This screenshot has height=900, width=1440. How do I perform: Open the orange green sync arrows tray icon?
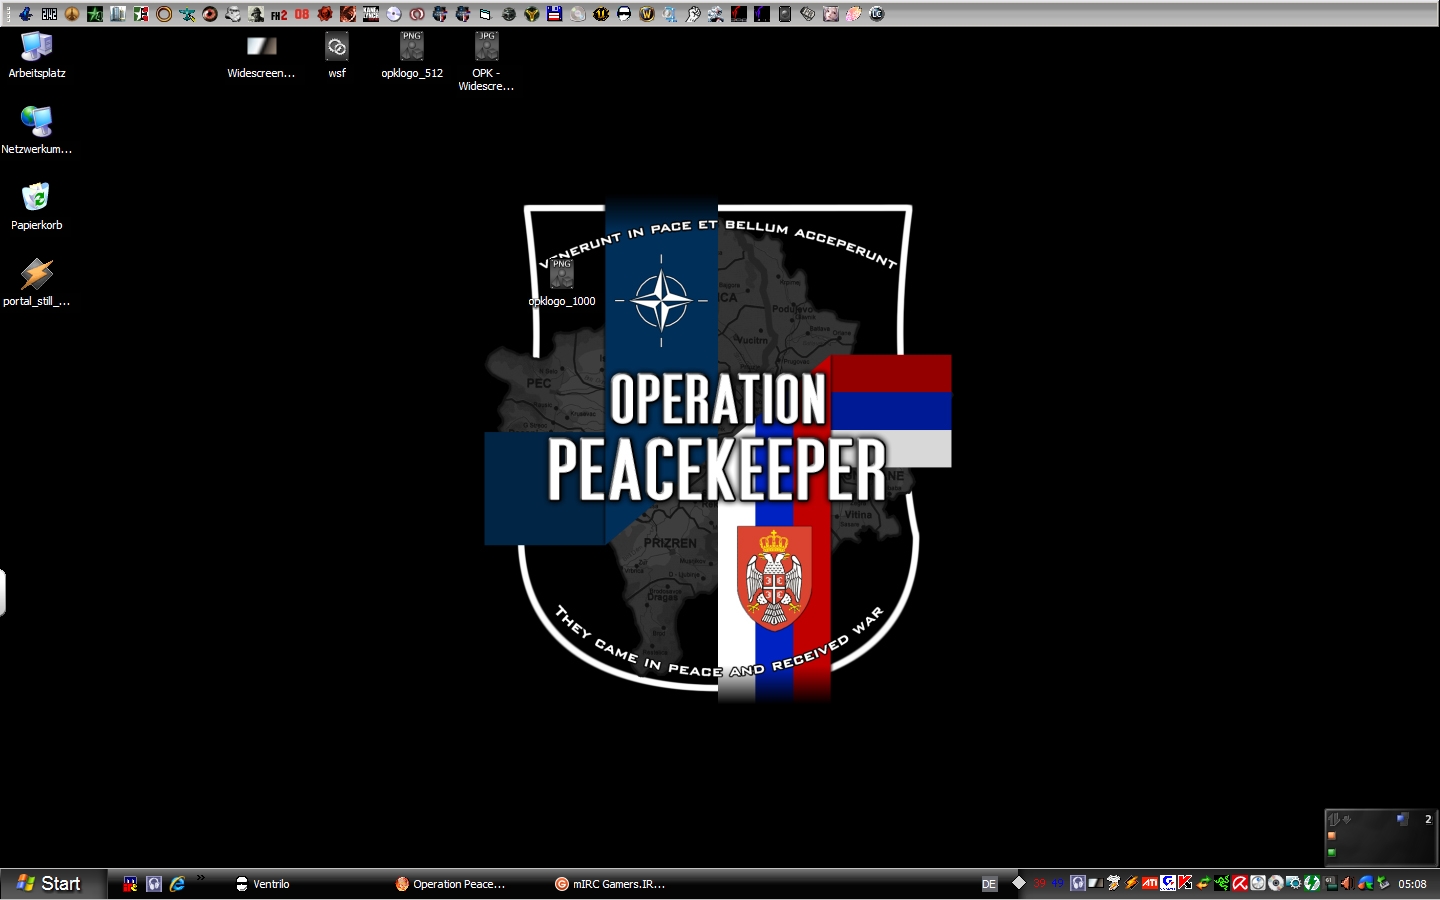click(x=1204, y=883)
